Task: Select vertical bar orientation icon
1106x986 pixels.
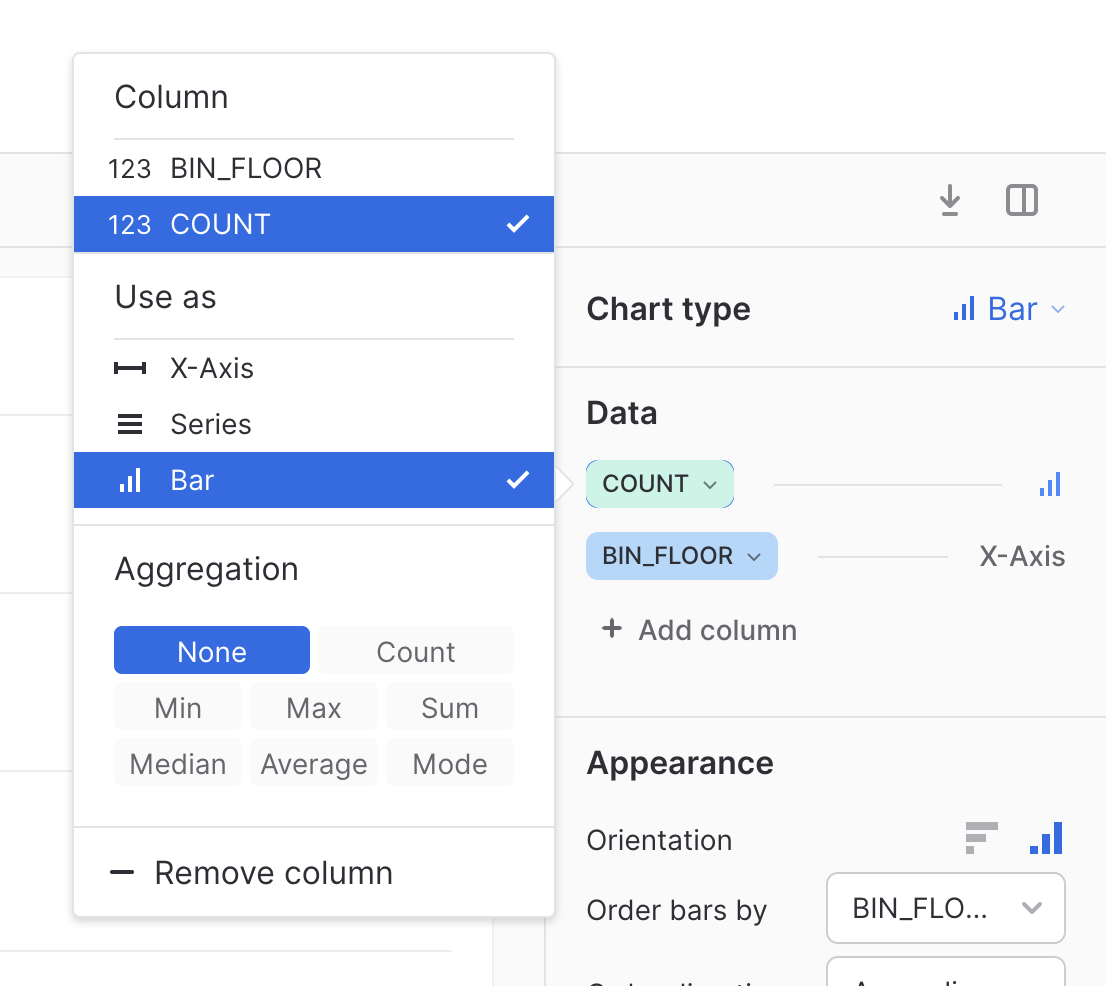Action: [1046, 838]
